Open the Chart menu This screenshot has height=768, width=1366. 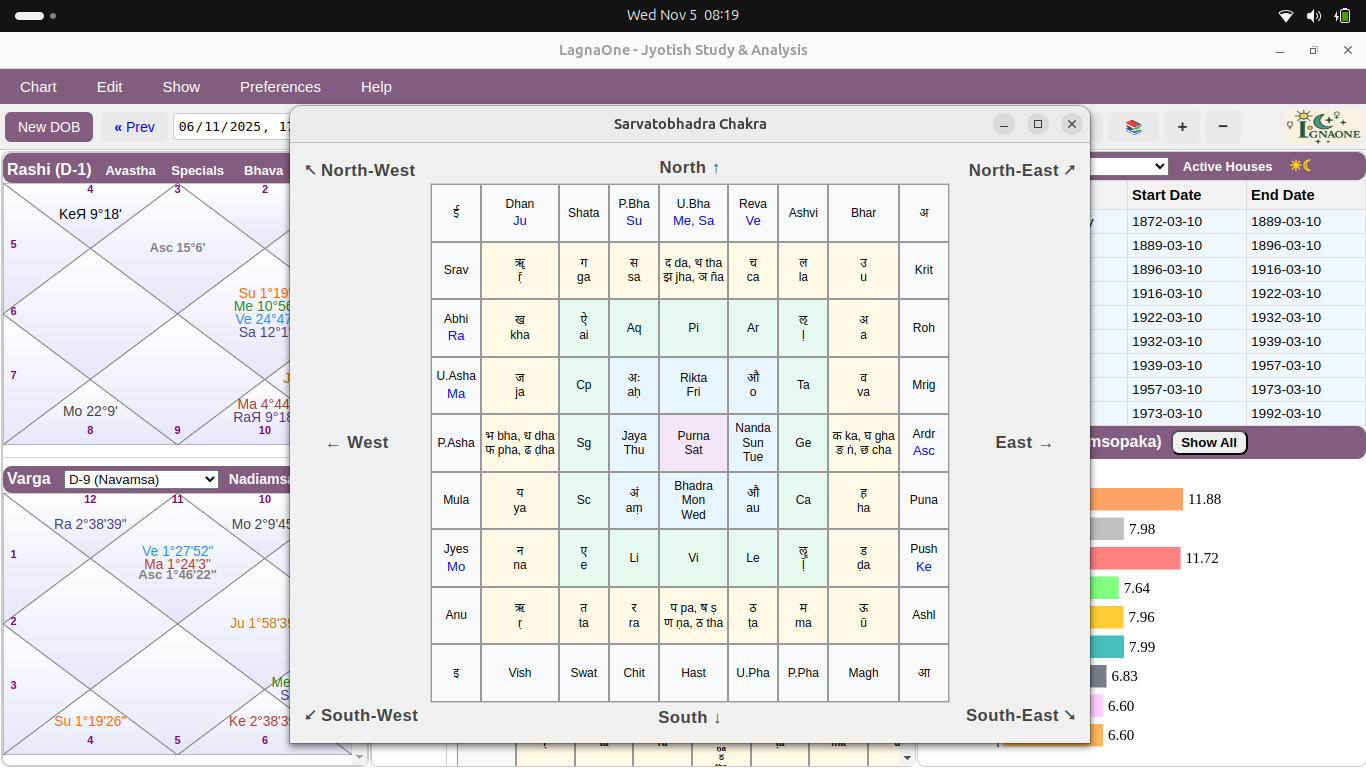tap(38, 87)
